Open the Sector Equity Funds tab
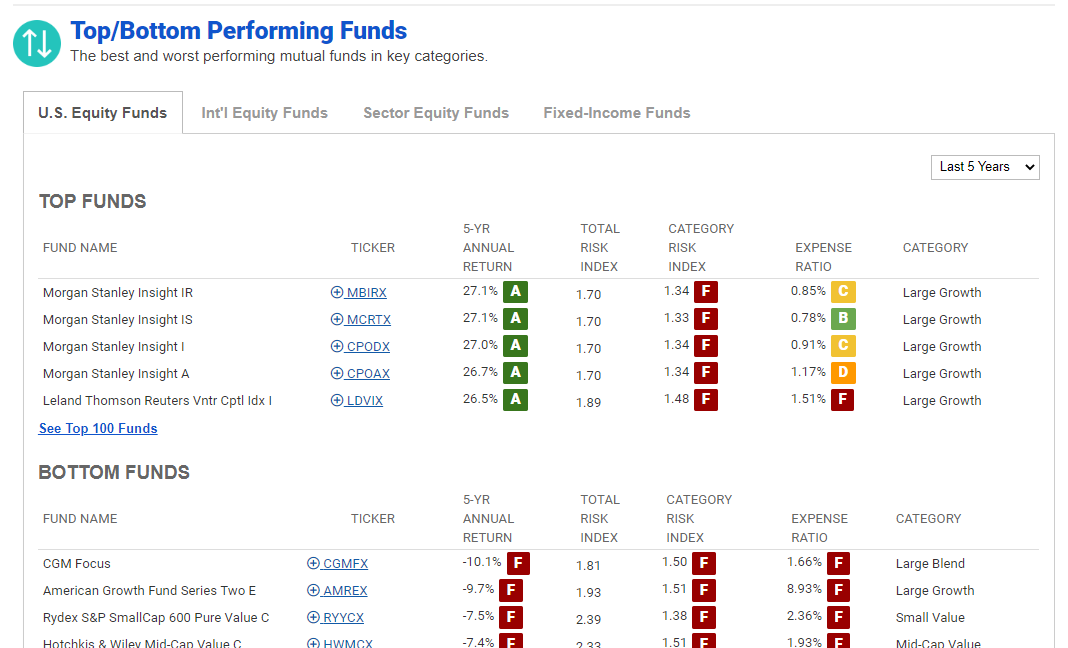 [x=436, y=113]
